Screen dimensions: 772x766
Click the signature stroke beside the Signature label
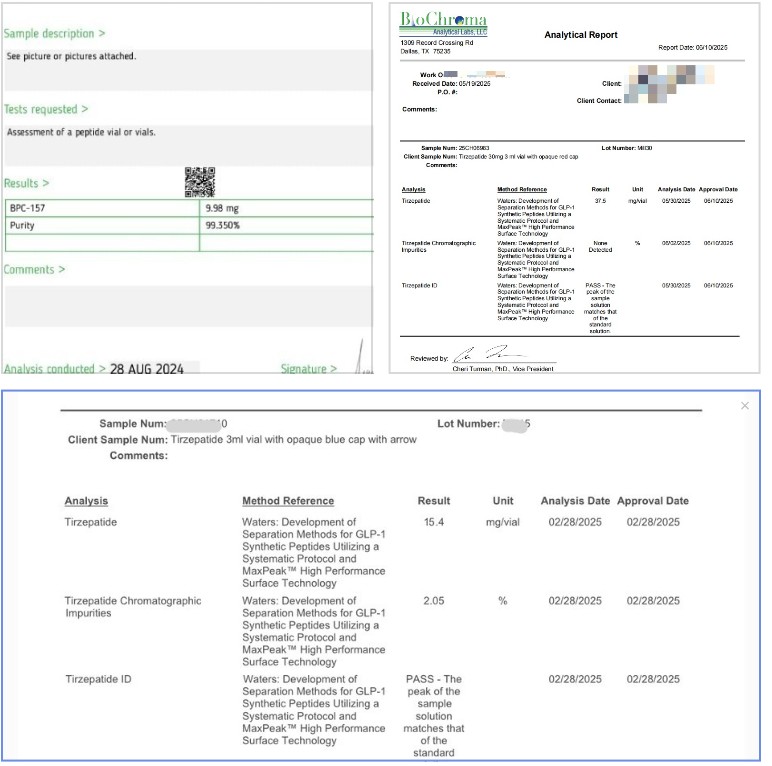[357, 358]
